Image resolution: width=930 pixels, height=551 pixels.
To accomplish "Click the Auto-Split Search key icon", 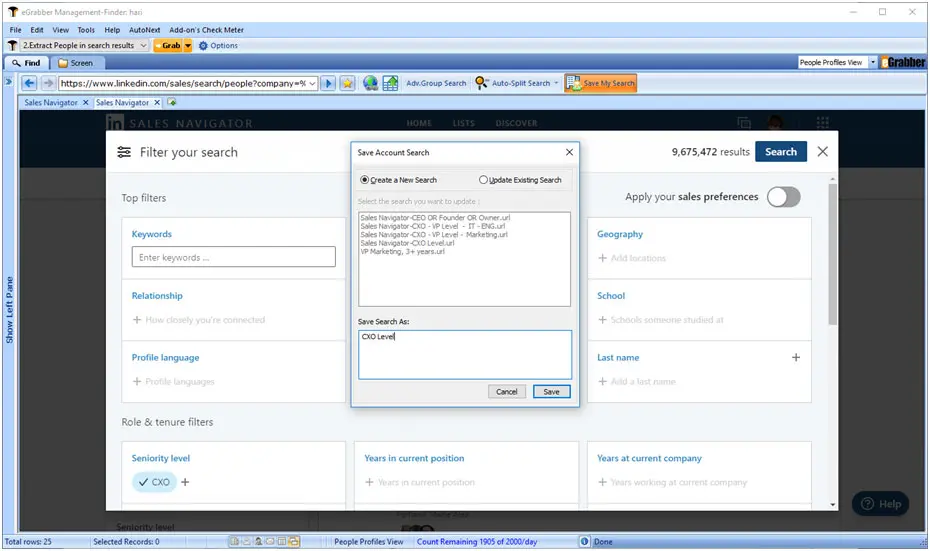I will (482, 84).
